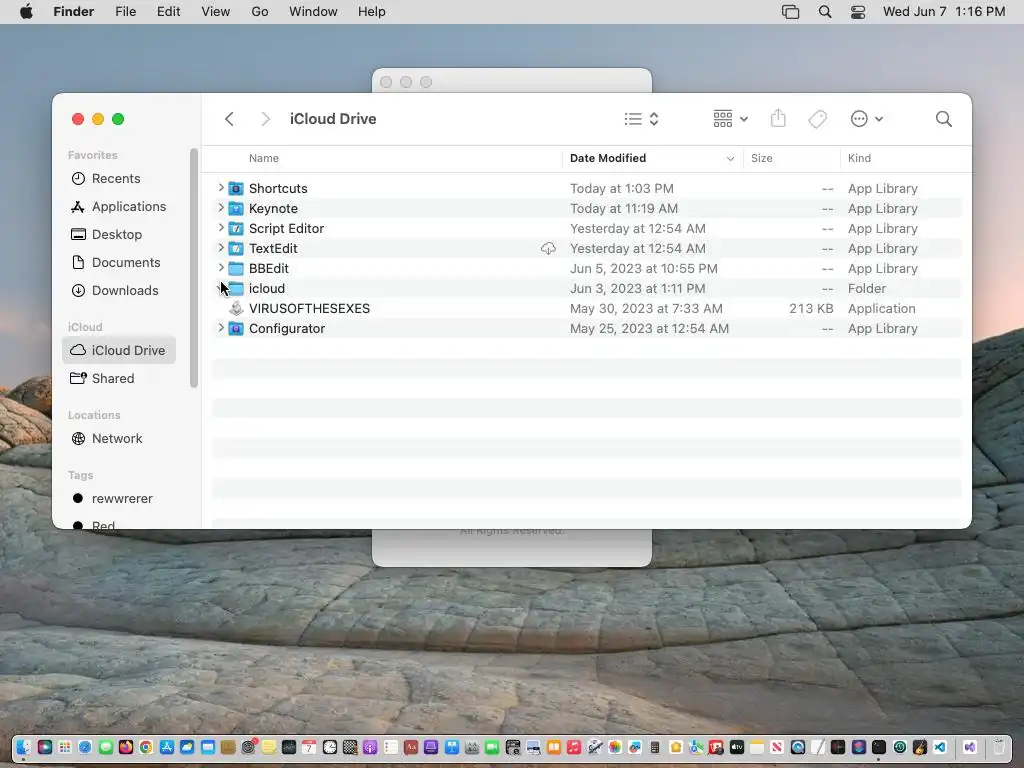Open the list view switcher control
This screenshot has width=1024, height=768.
[641, 119]
